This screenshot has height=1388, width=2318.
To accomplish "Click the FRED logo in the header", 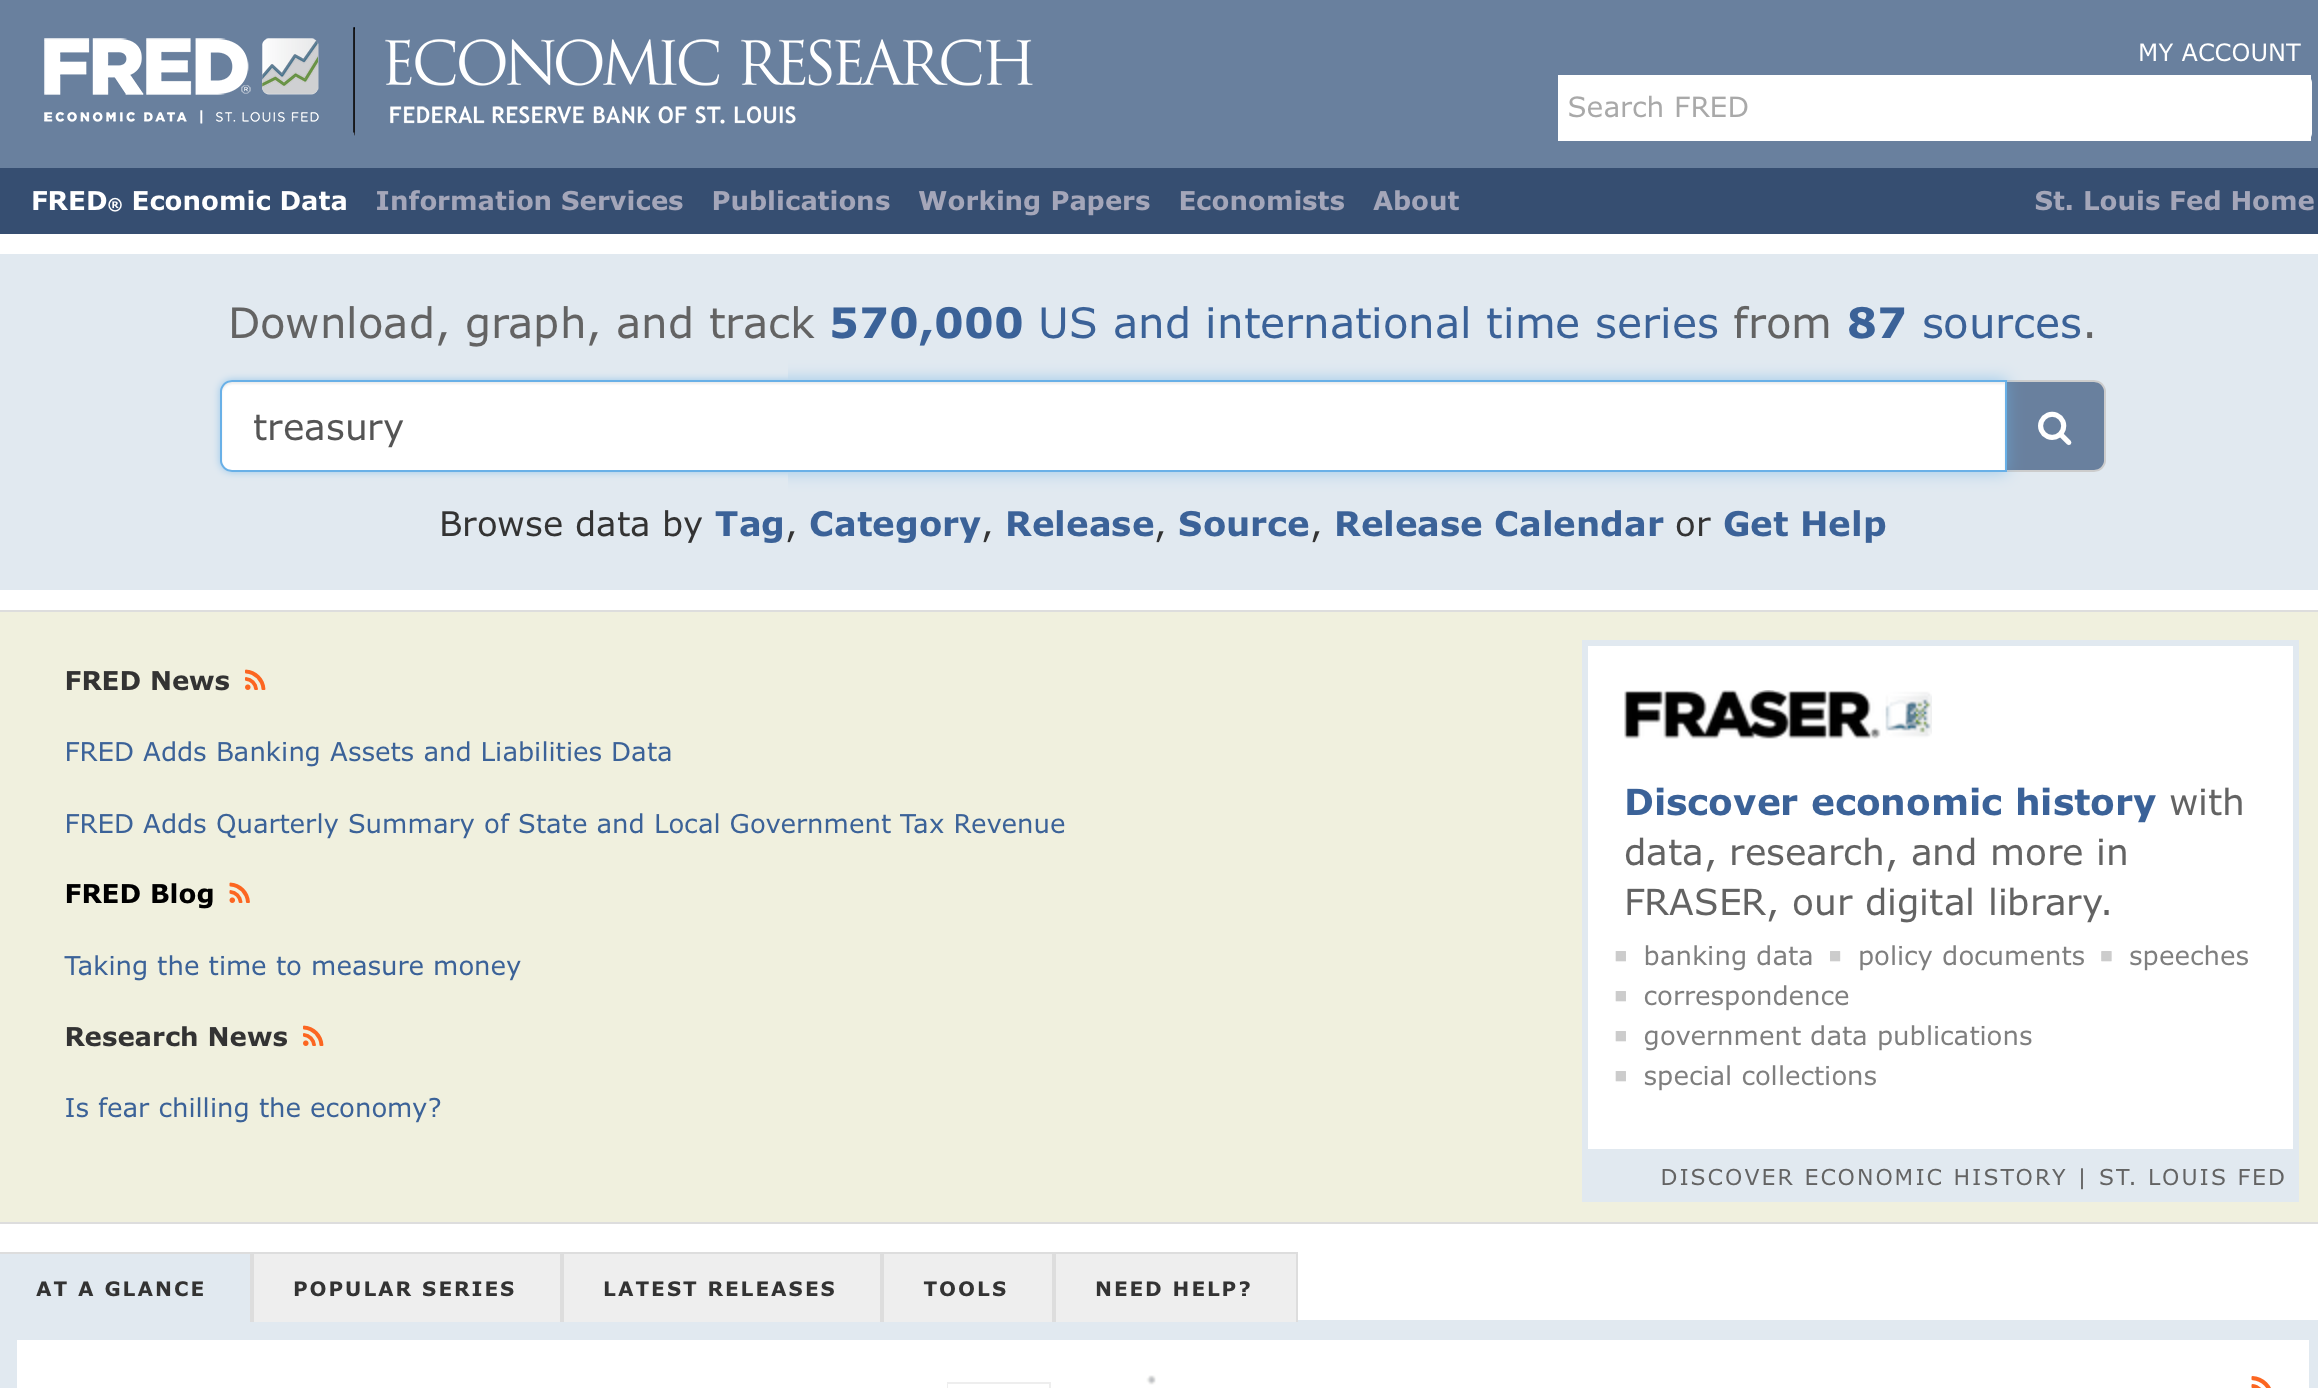I will point(181,80).
